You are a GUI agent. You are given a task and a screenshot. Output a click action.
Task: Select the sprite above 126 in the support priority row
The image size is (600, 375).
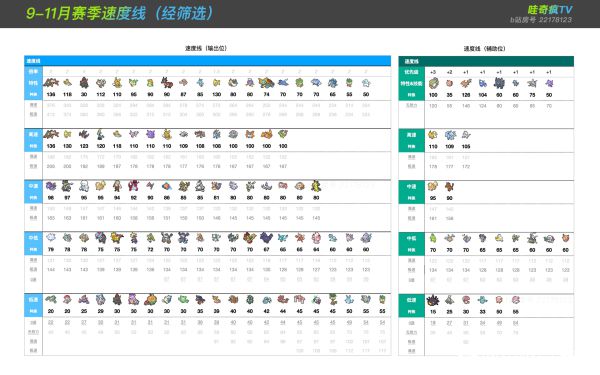[466, 83]
